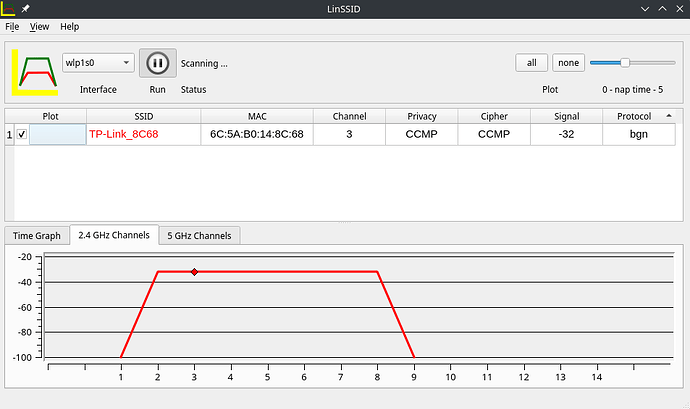Sort by the Privacy column header

[x=422, y=116]
